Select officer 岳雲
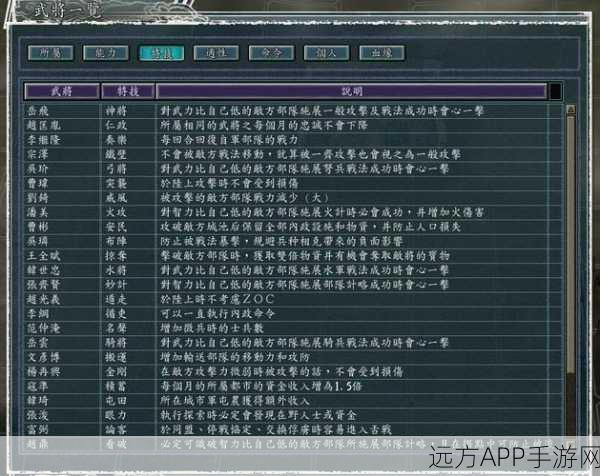Screen dimensions: 600x476 click(38, 342)
